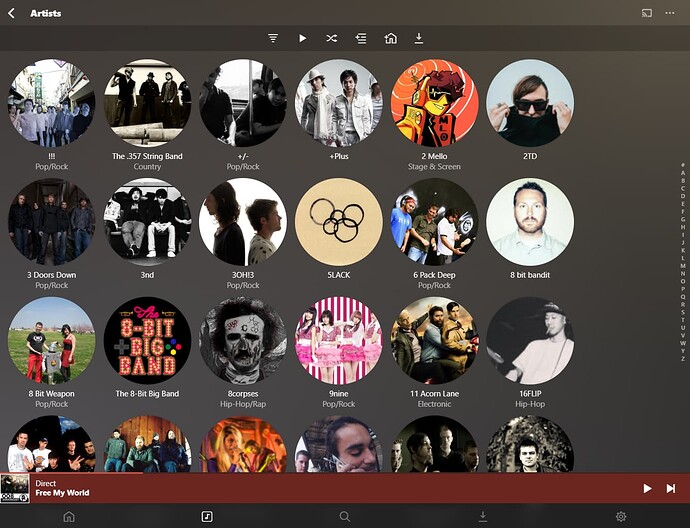
Task: Skip to next track in player bar
Action: pyautogui.click(x=671, y=488)
